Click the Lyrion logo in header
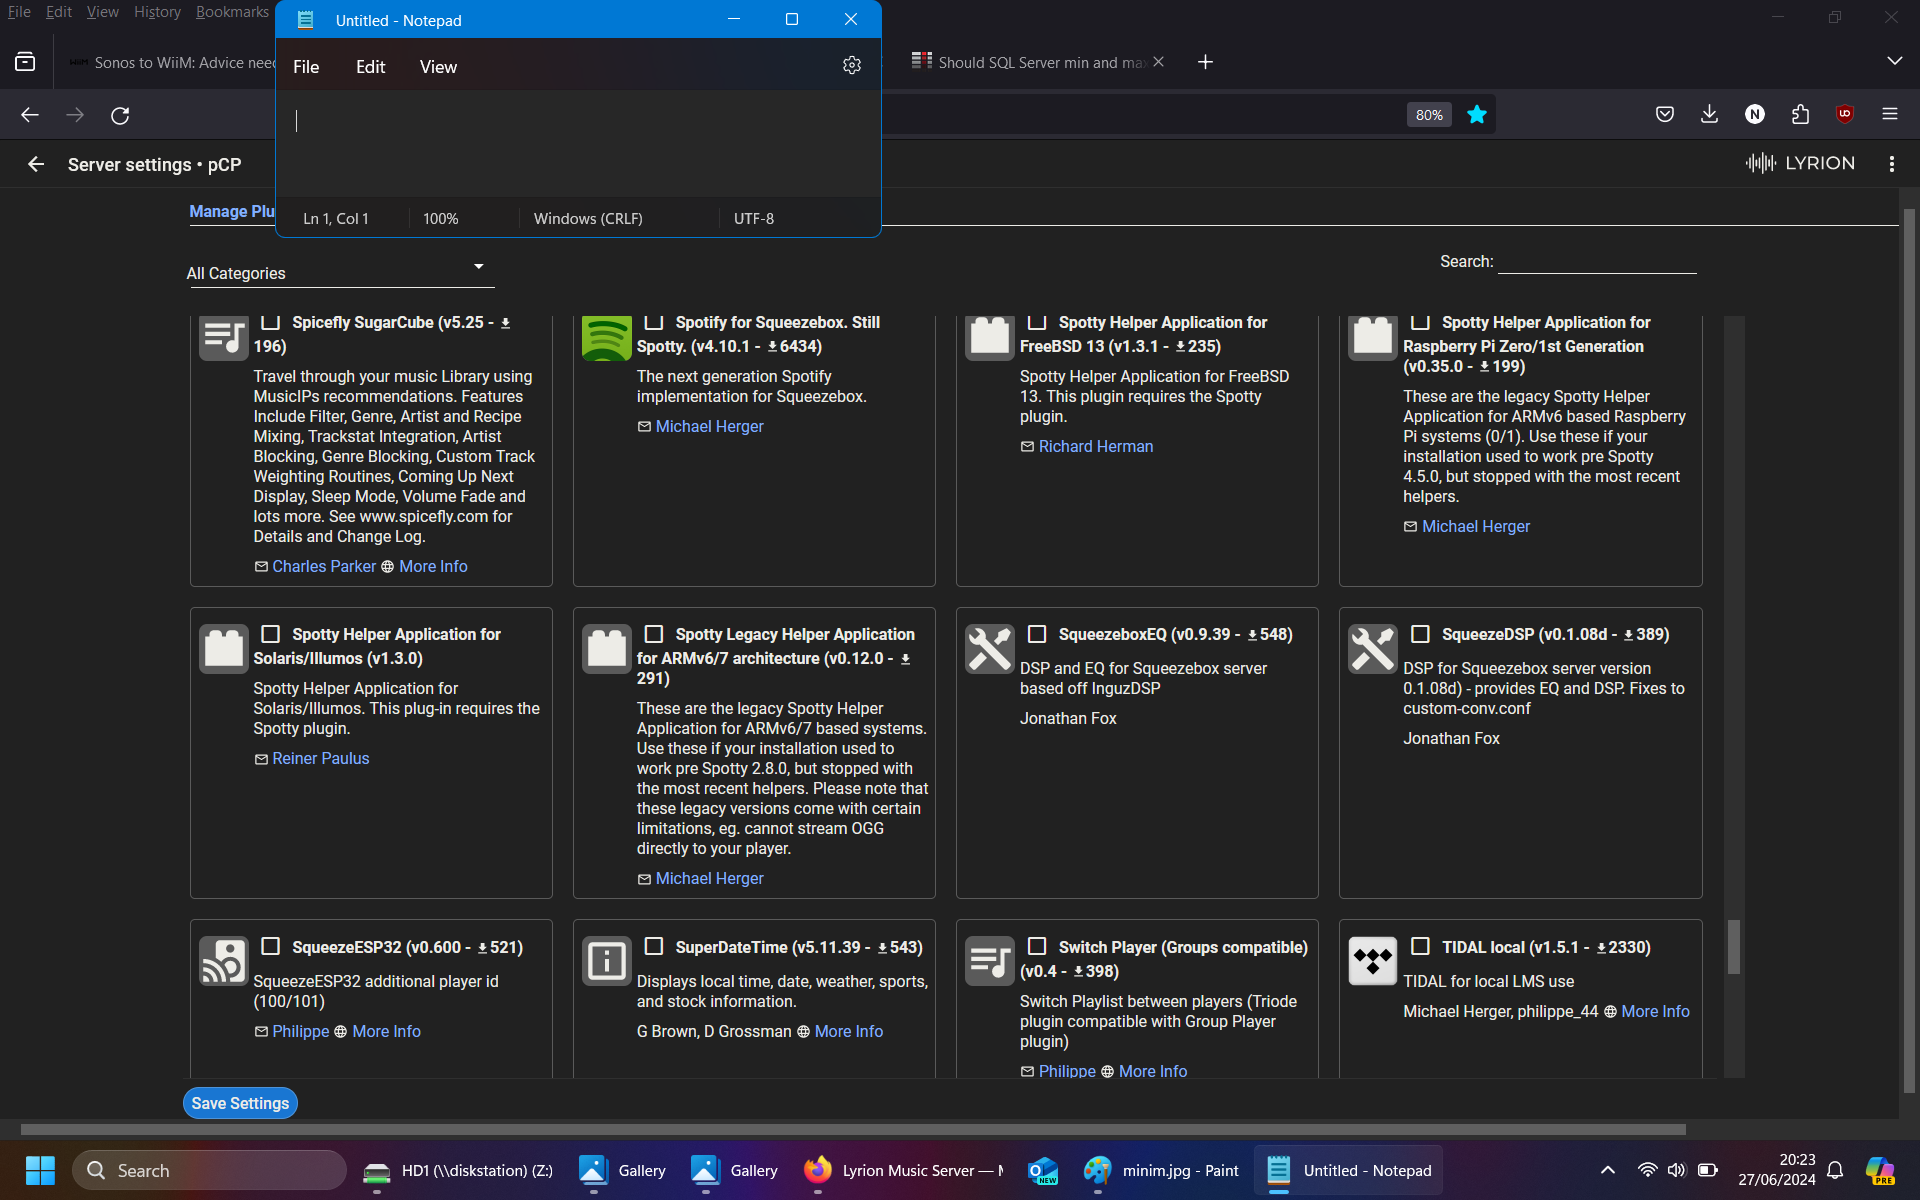This screenshot has height=1200, width=1920. tap(1800, 163)
